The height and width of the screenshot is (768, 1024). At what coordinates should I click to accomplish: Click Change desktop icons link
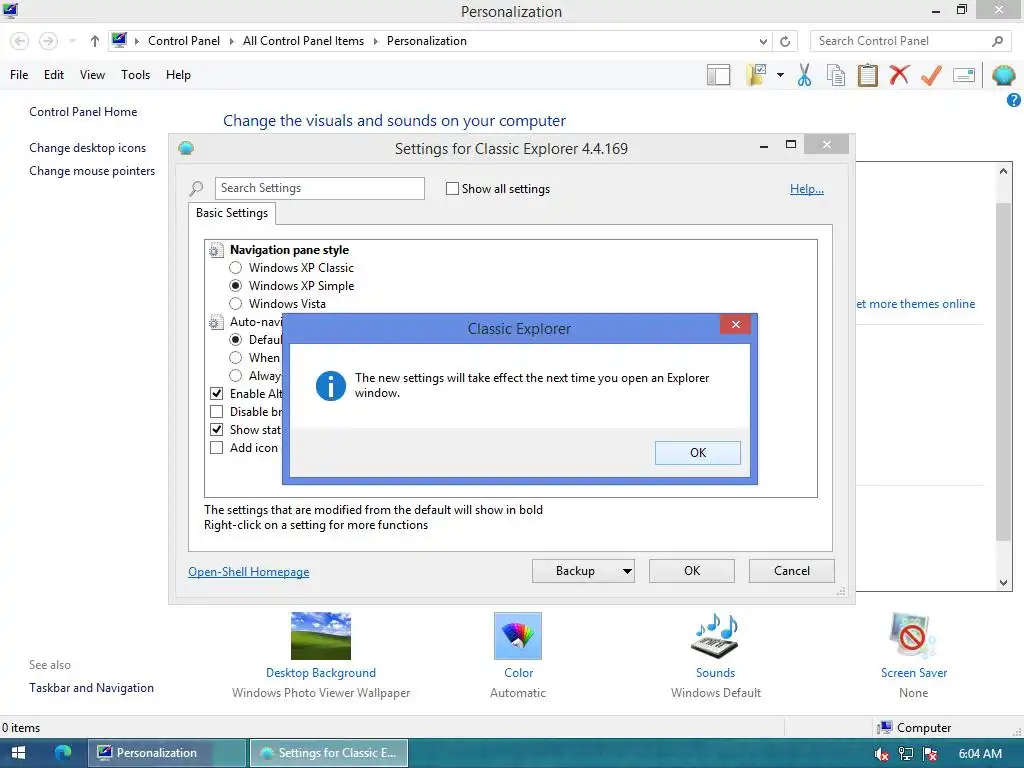click(88, 148)
